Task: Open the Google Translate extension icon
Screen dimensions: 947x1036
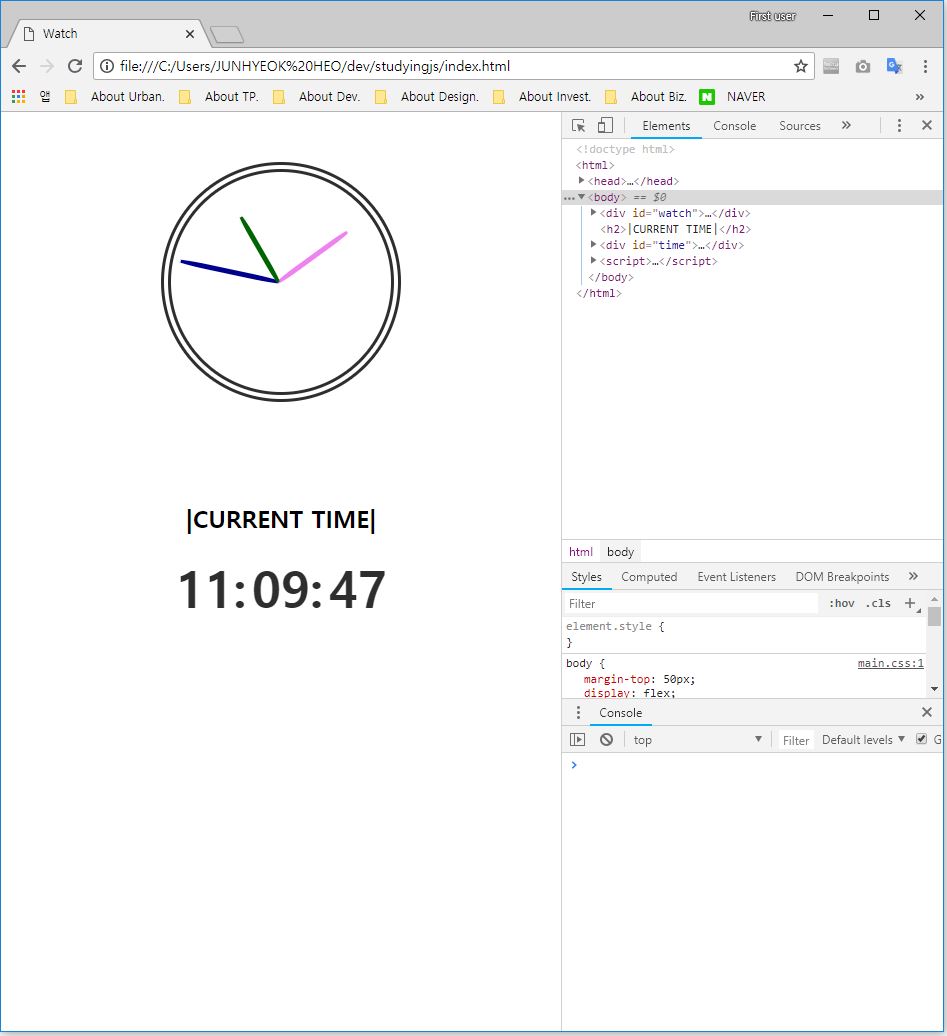Action: [894, 66]
